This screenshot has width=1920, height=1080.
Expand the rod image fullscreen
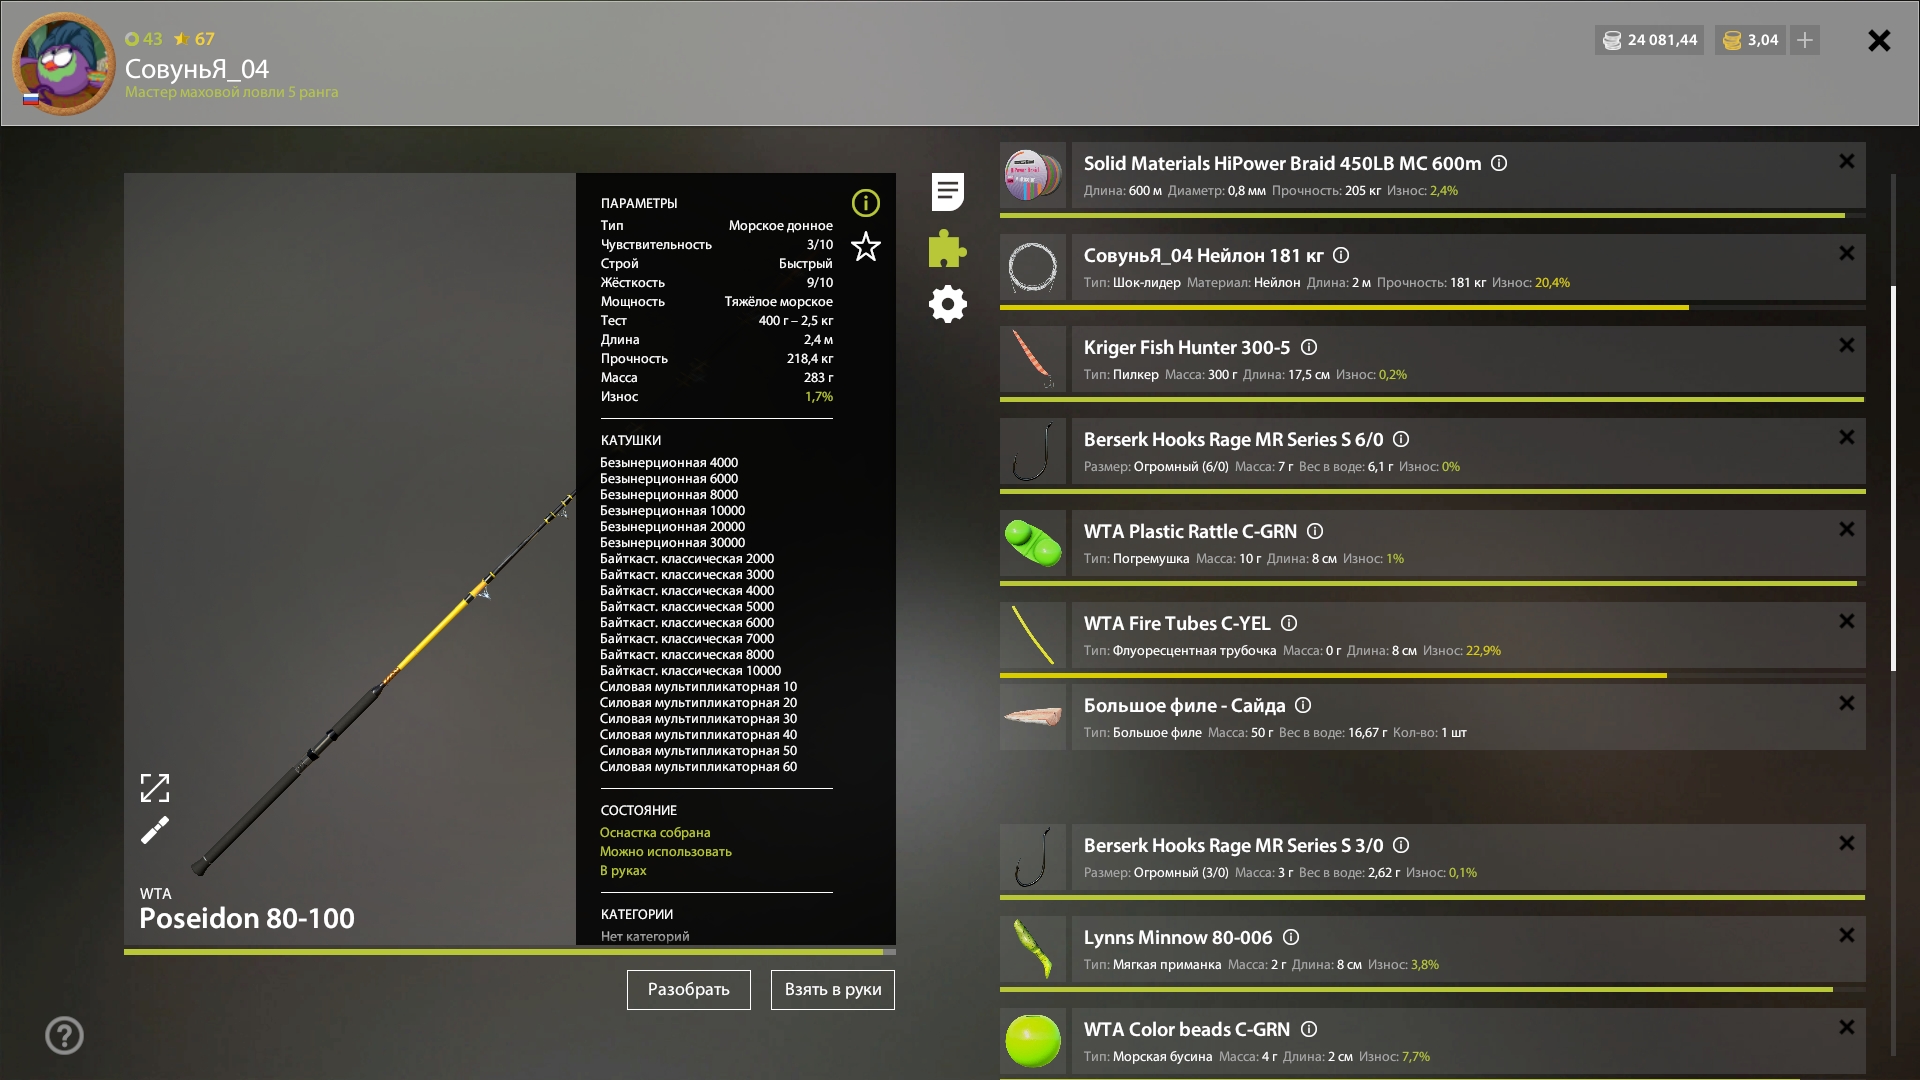(155, 788)
